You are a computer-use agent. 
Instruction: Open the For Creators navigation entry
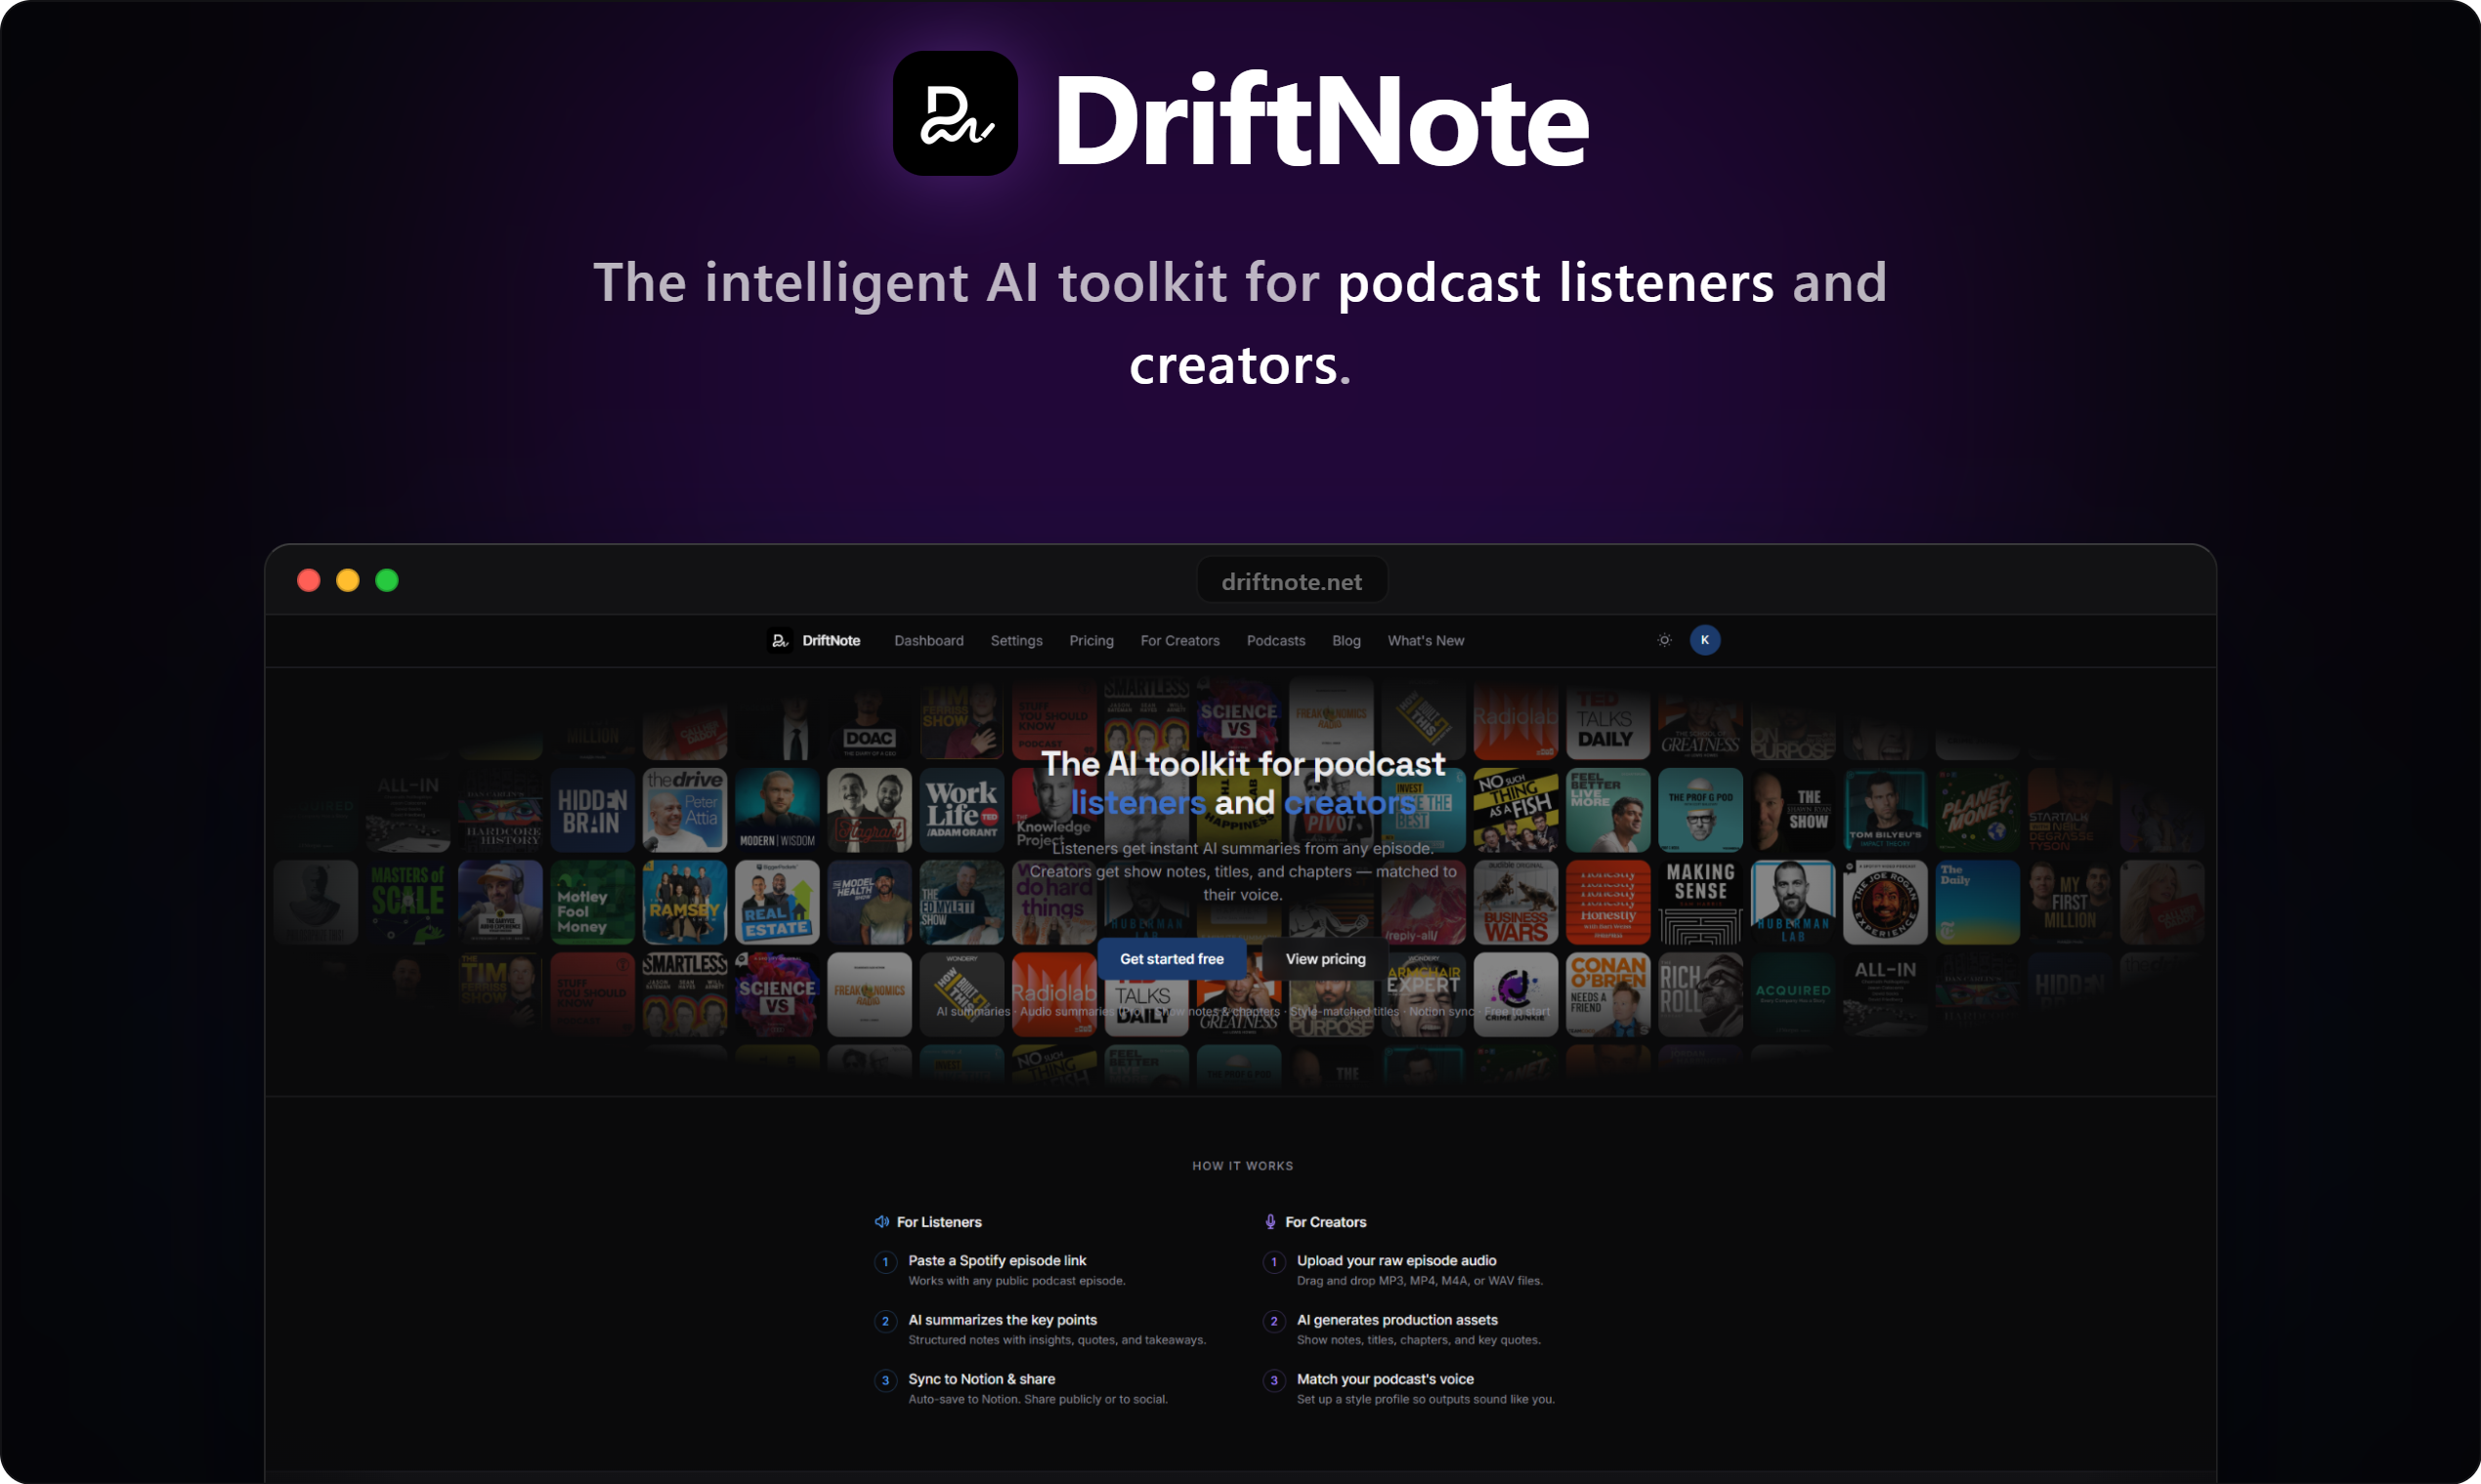[1180, 640]
